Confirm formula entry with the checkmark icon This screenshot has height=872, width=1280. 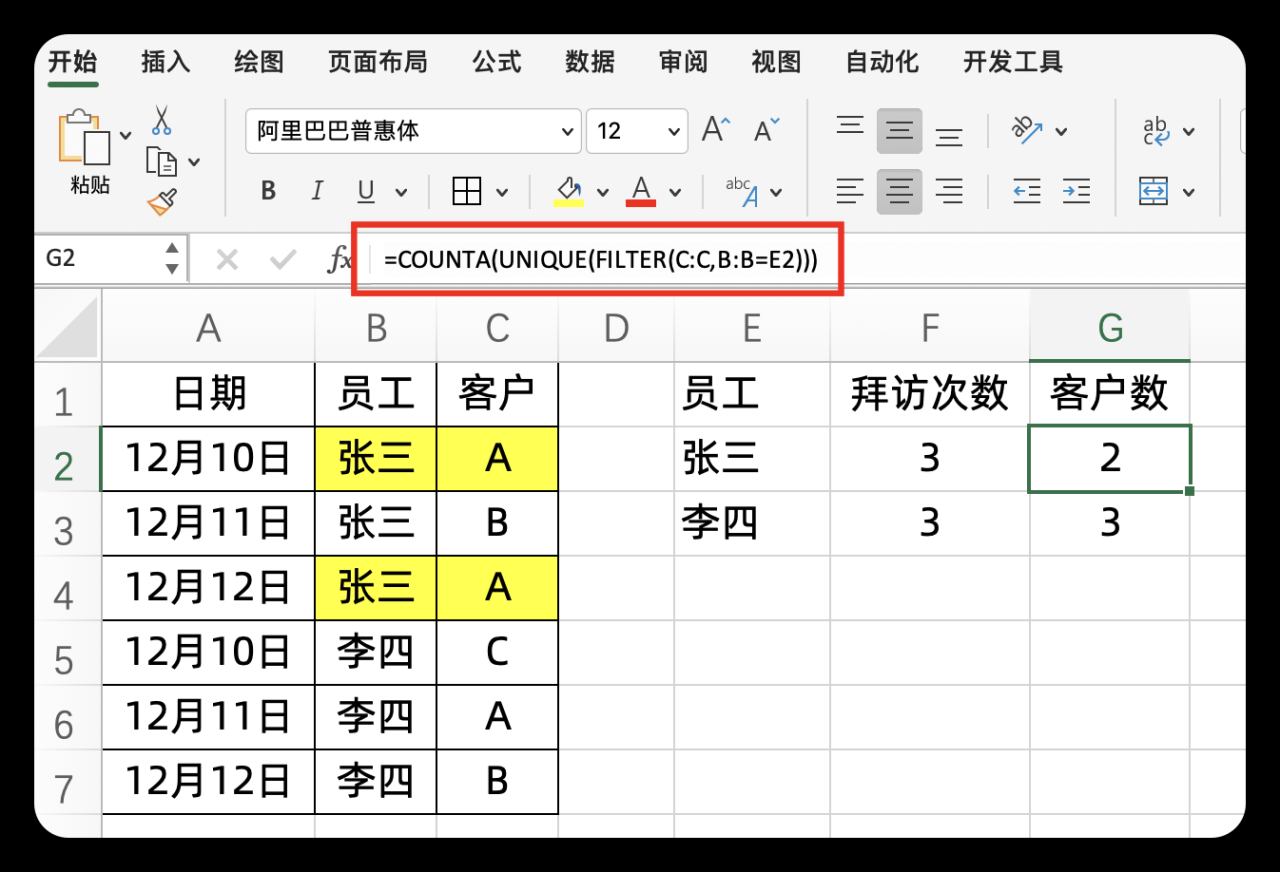[284, 261]
